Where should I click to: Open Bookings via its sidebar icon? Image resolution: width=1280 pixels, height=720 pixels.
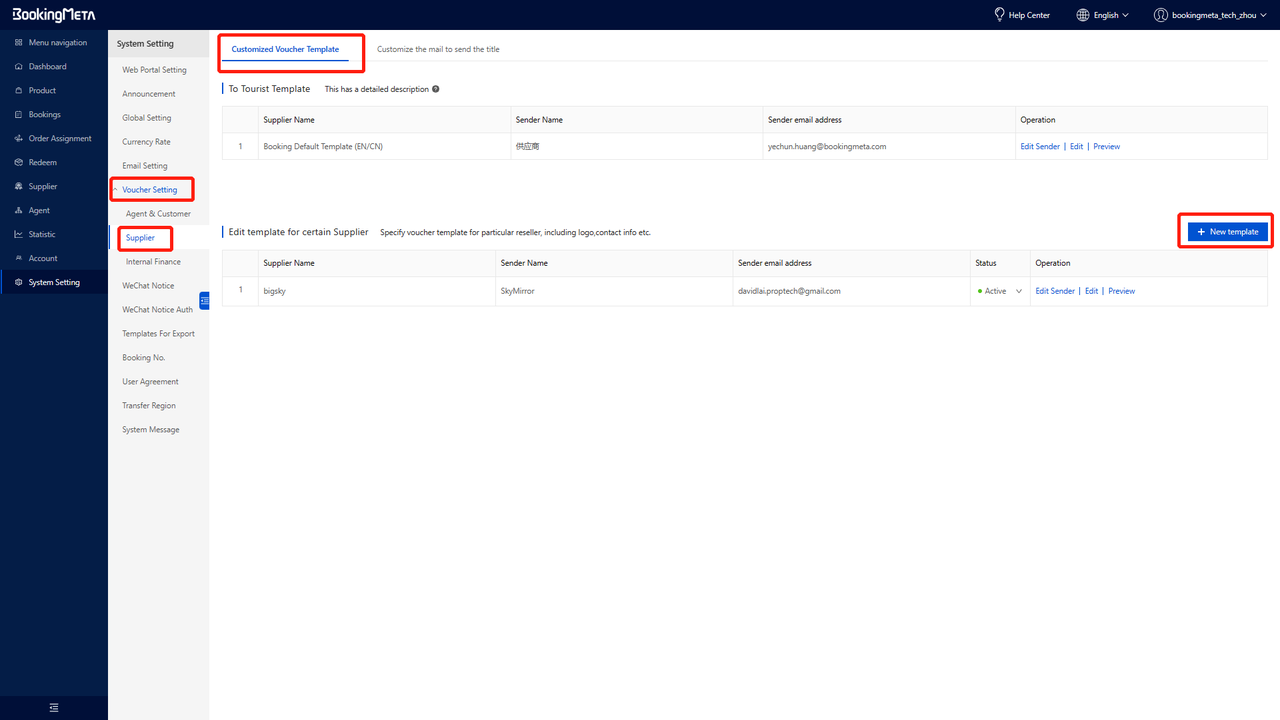18,115
